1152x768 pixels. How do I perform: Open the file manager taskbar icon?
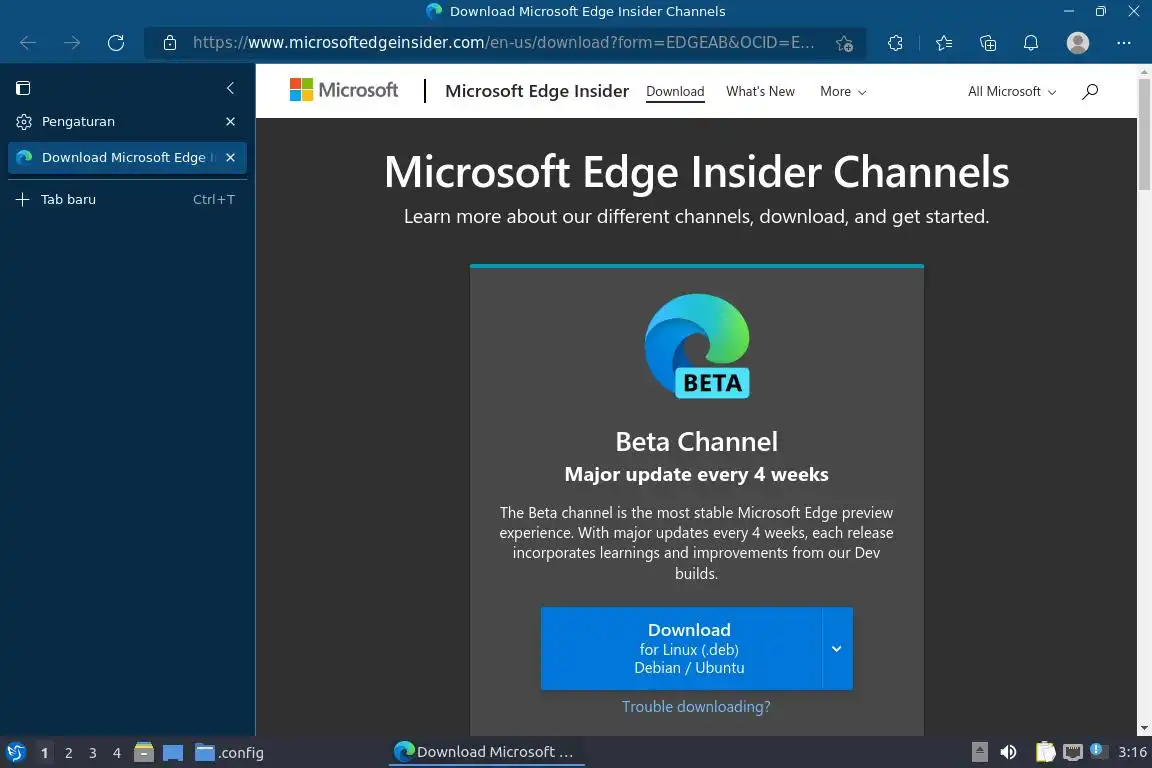point(144,752)
